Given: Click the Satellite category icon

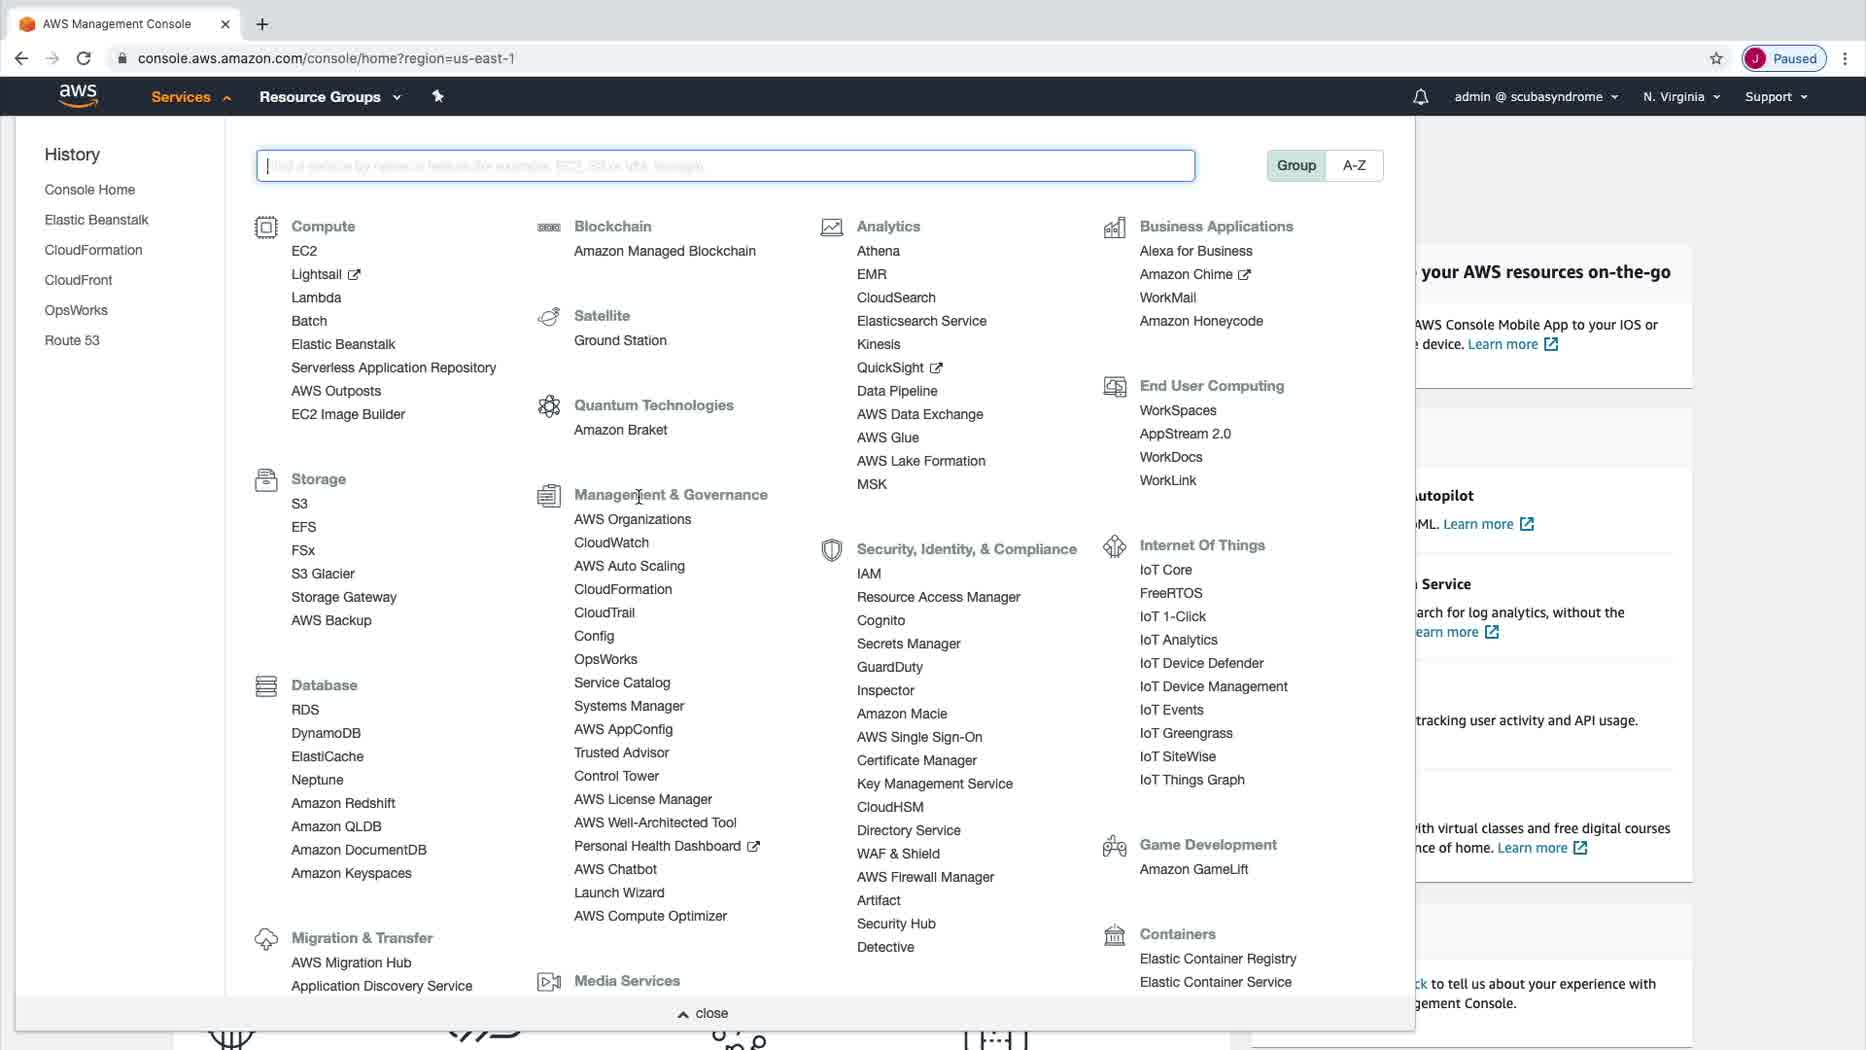Looking at the screenshot, I should (549, 317).
